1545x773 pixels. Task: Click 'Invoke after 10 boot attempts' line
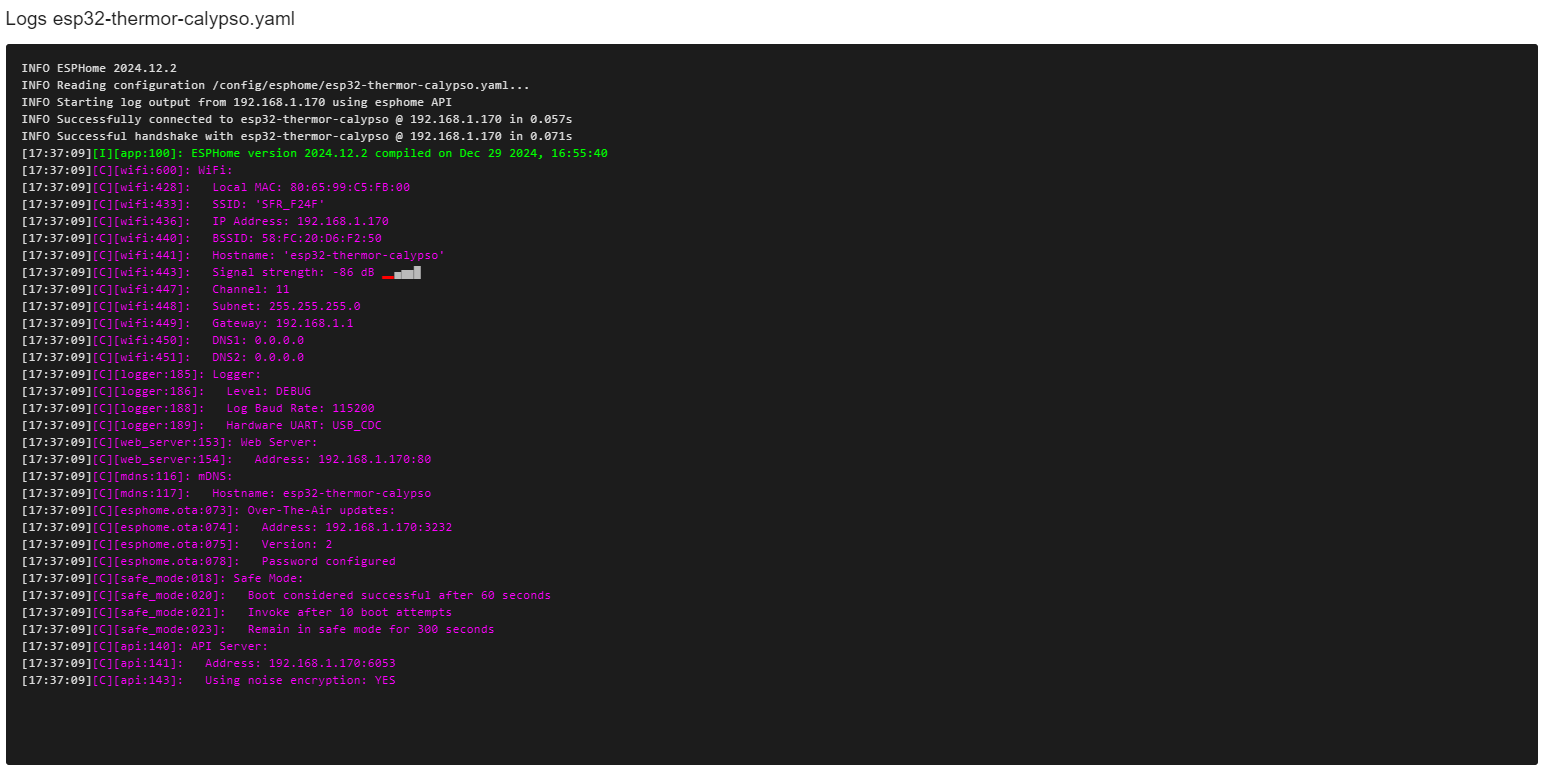click(237, 612)
